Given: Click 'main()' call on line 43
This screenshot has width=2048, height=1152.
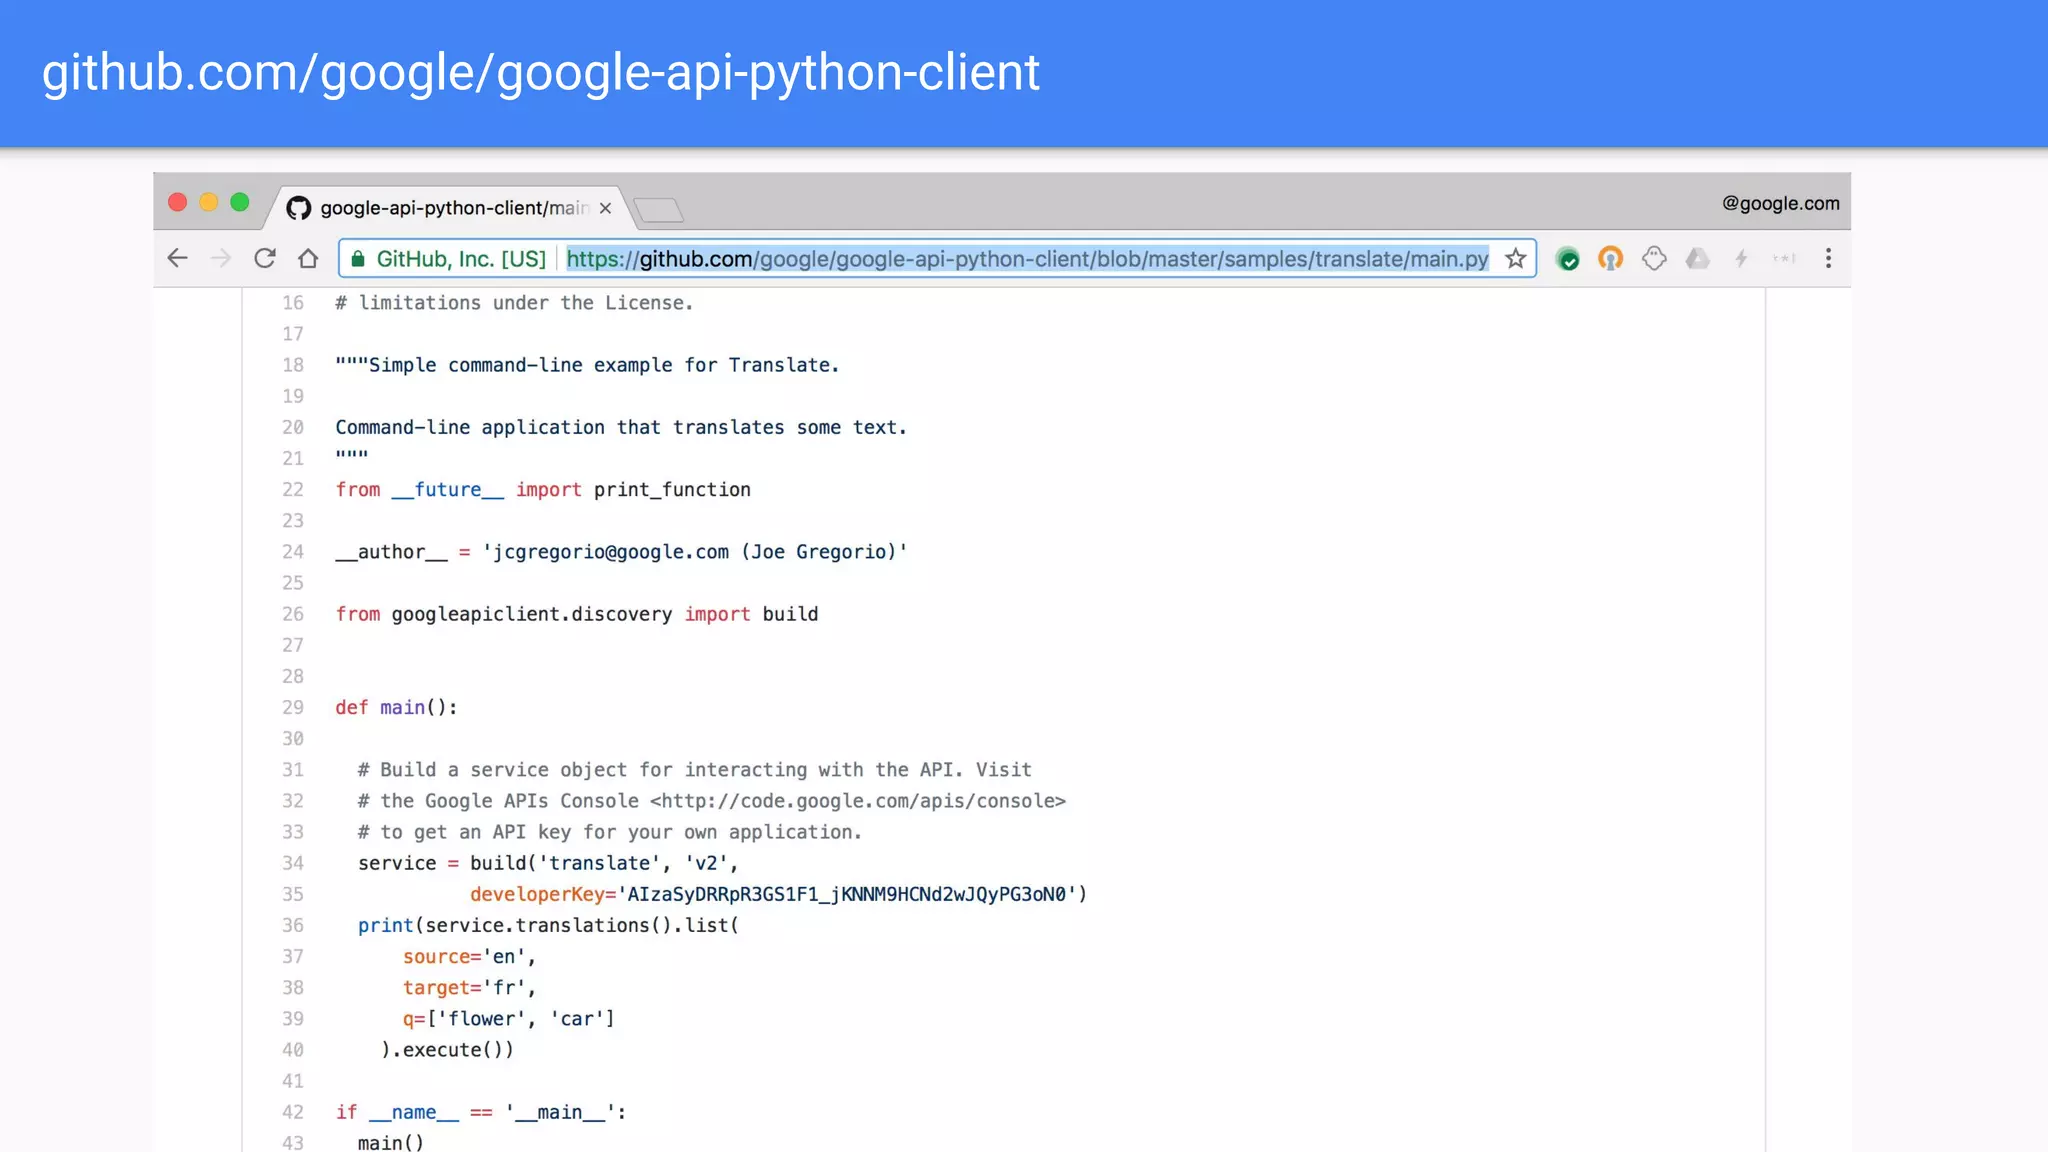Looking at the screenshot, I should (391, 1142).
